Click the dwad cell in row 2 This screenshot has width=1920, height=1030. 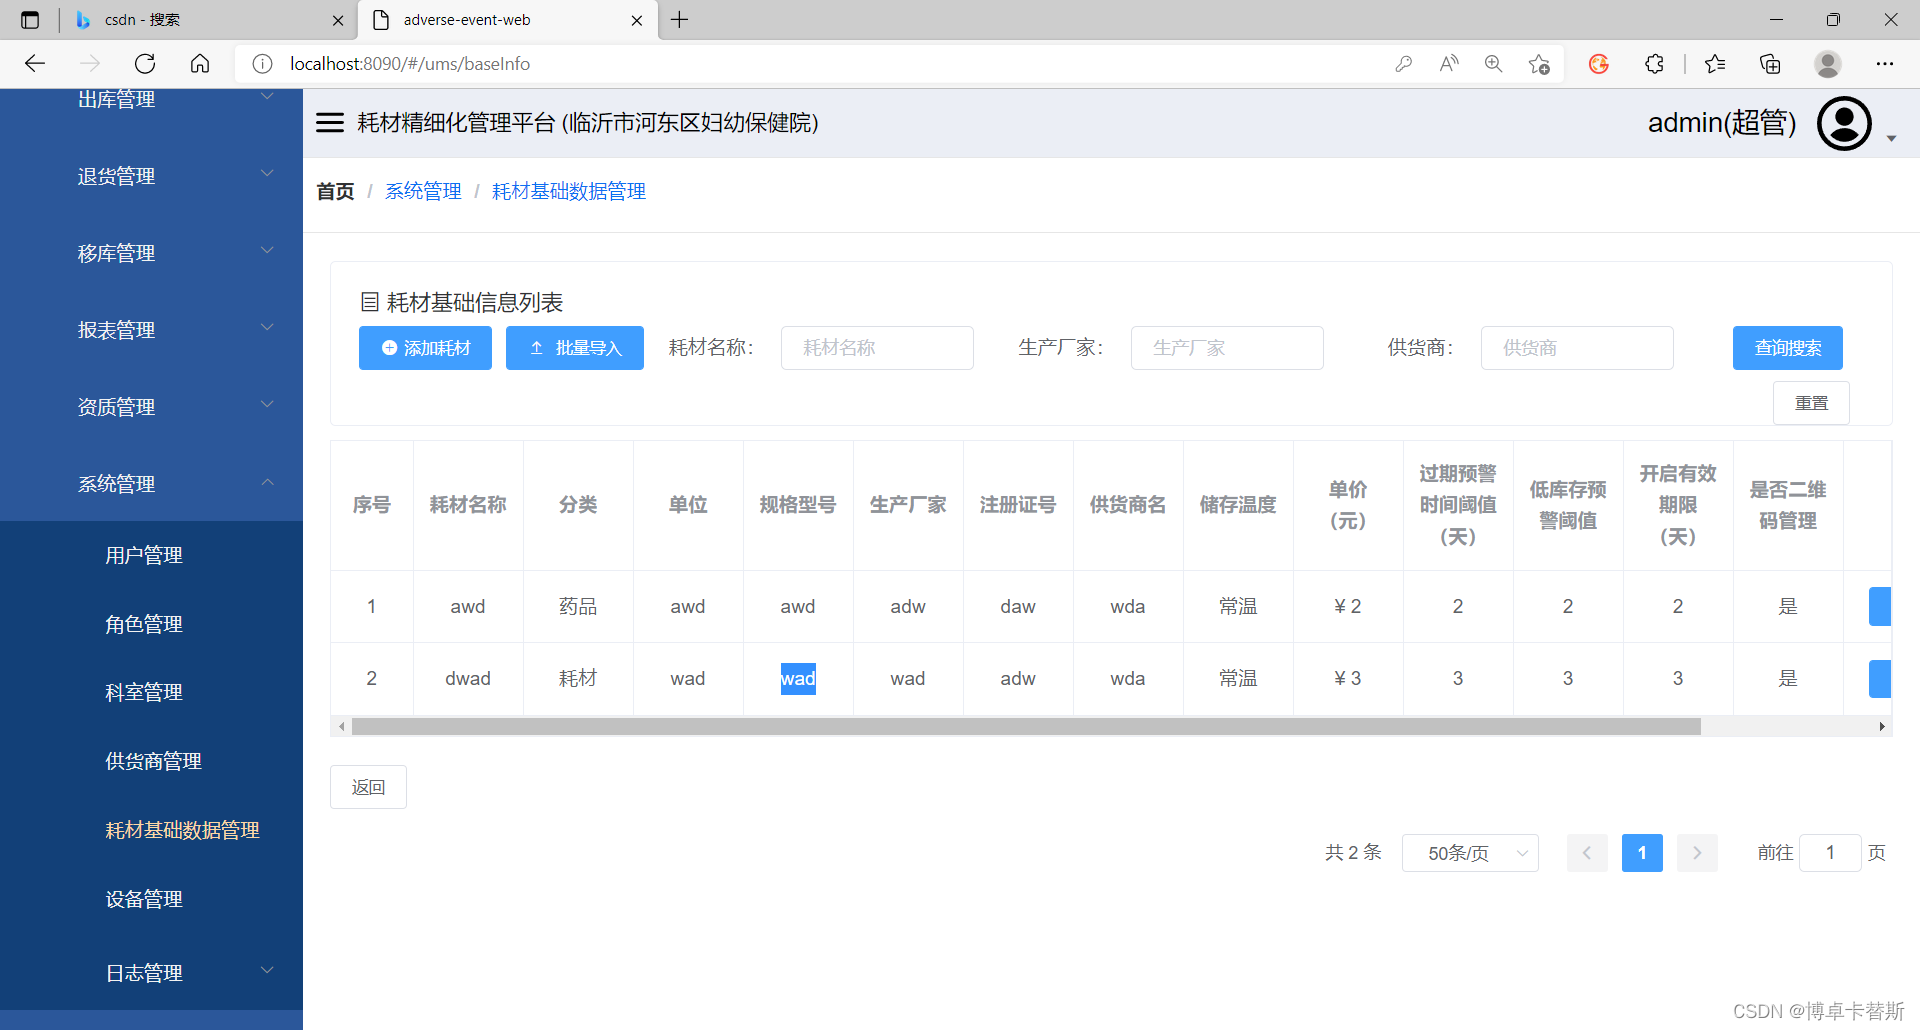point(468,678)
